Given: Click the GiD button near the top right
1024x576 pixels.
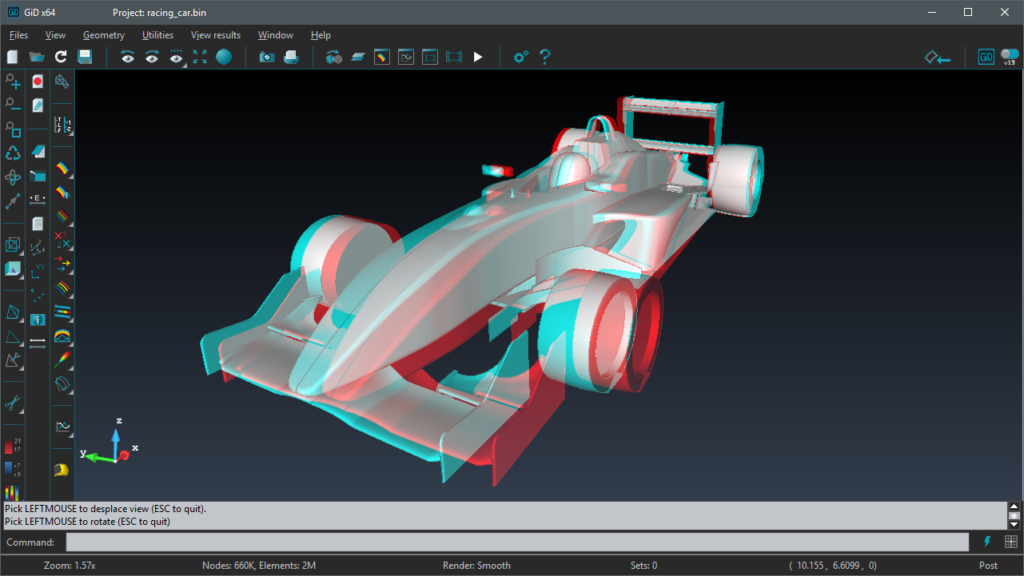Looking at the screenshot, I should click(986, 57).
